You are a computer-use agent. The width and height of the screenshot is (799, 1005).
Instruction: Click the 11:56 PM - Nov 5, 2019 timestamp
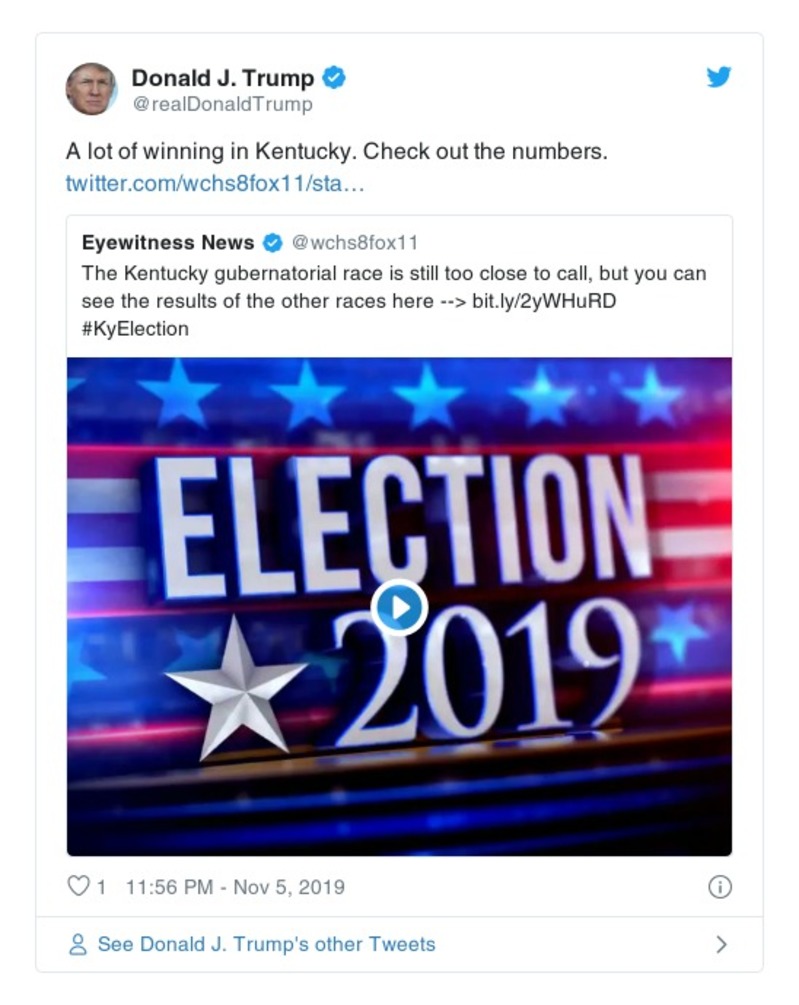[235, 887]
